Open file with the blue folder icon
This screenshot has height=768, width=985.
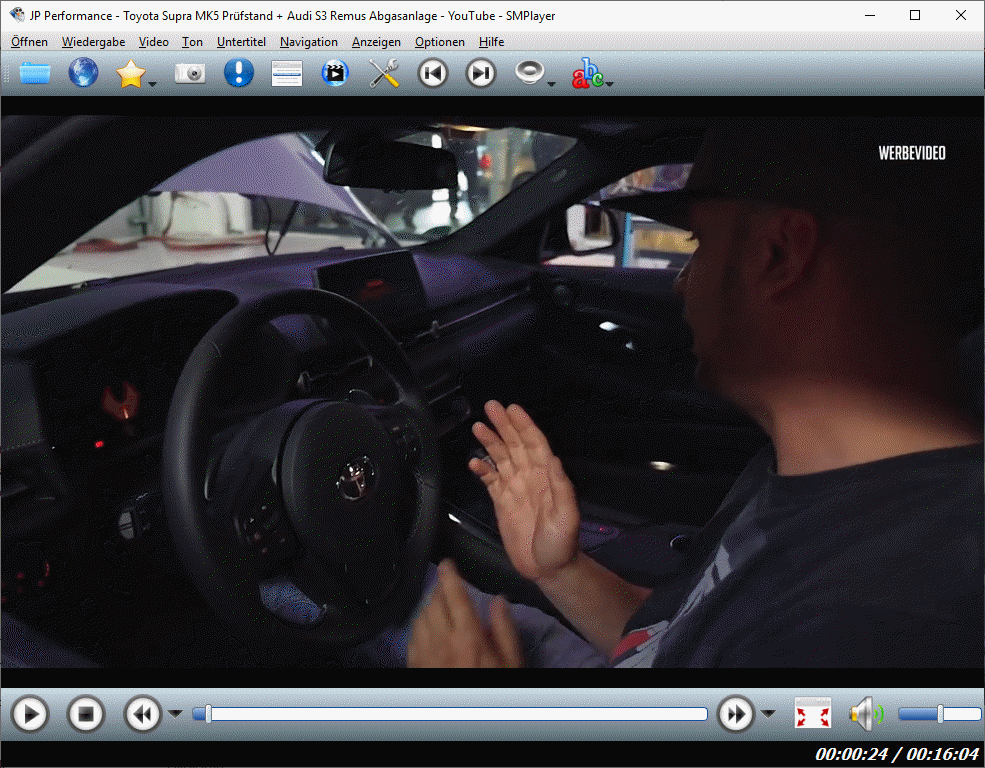pos(35,73)
